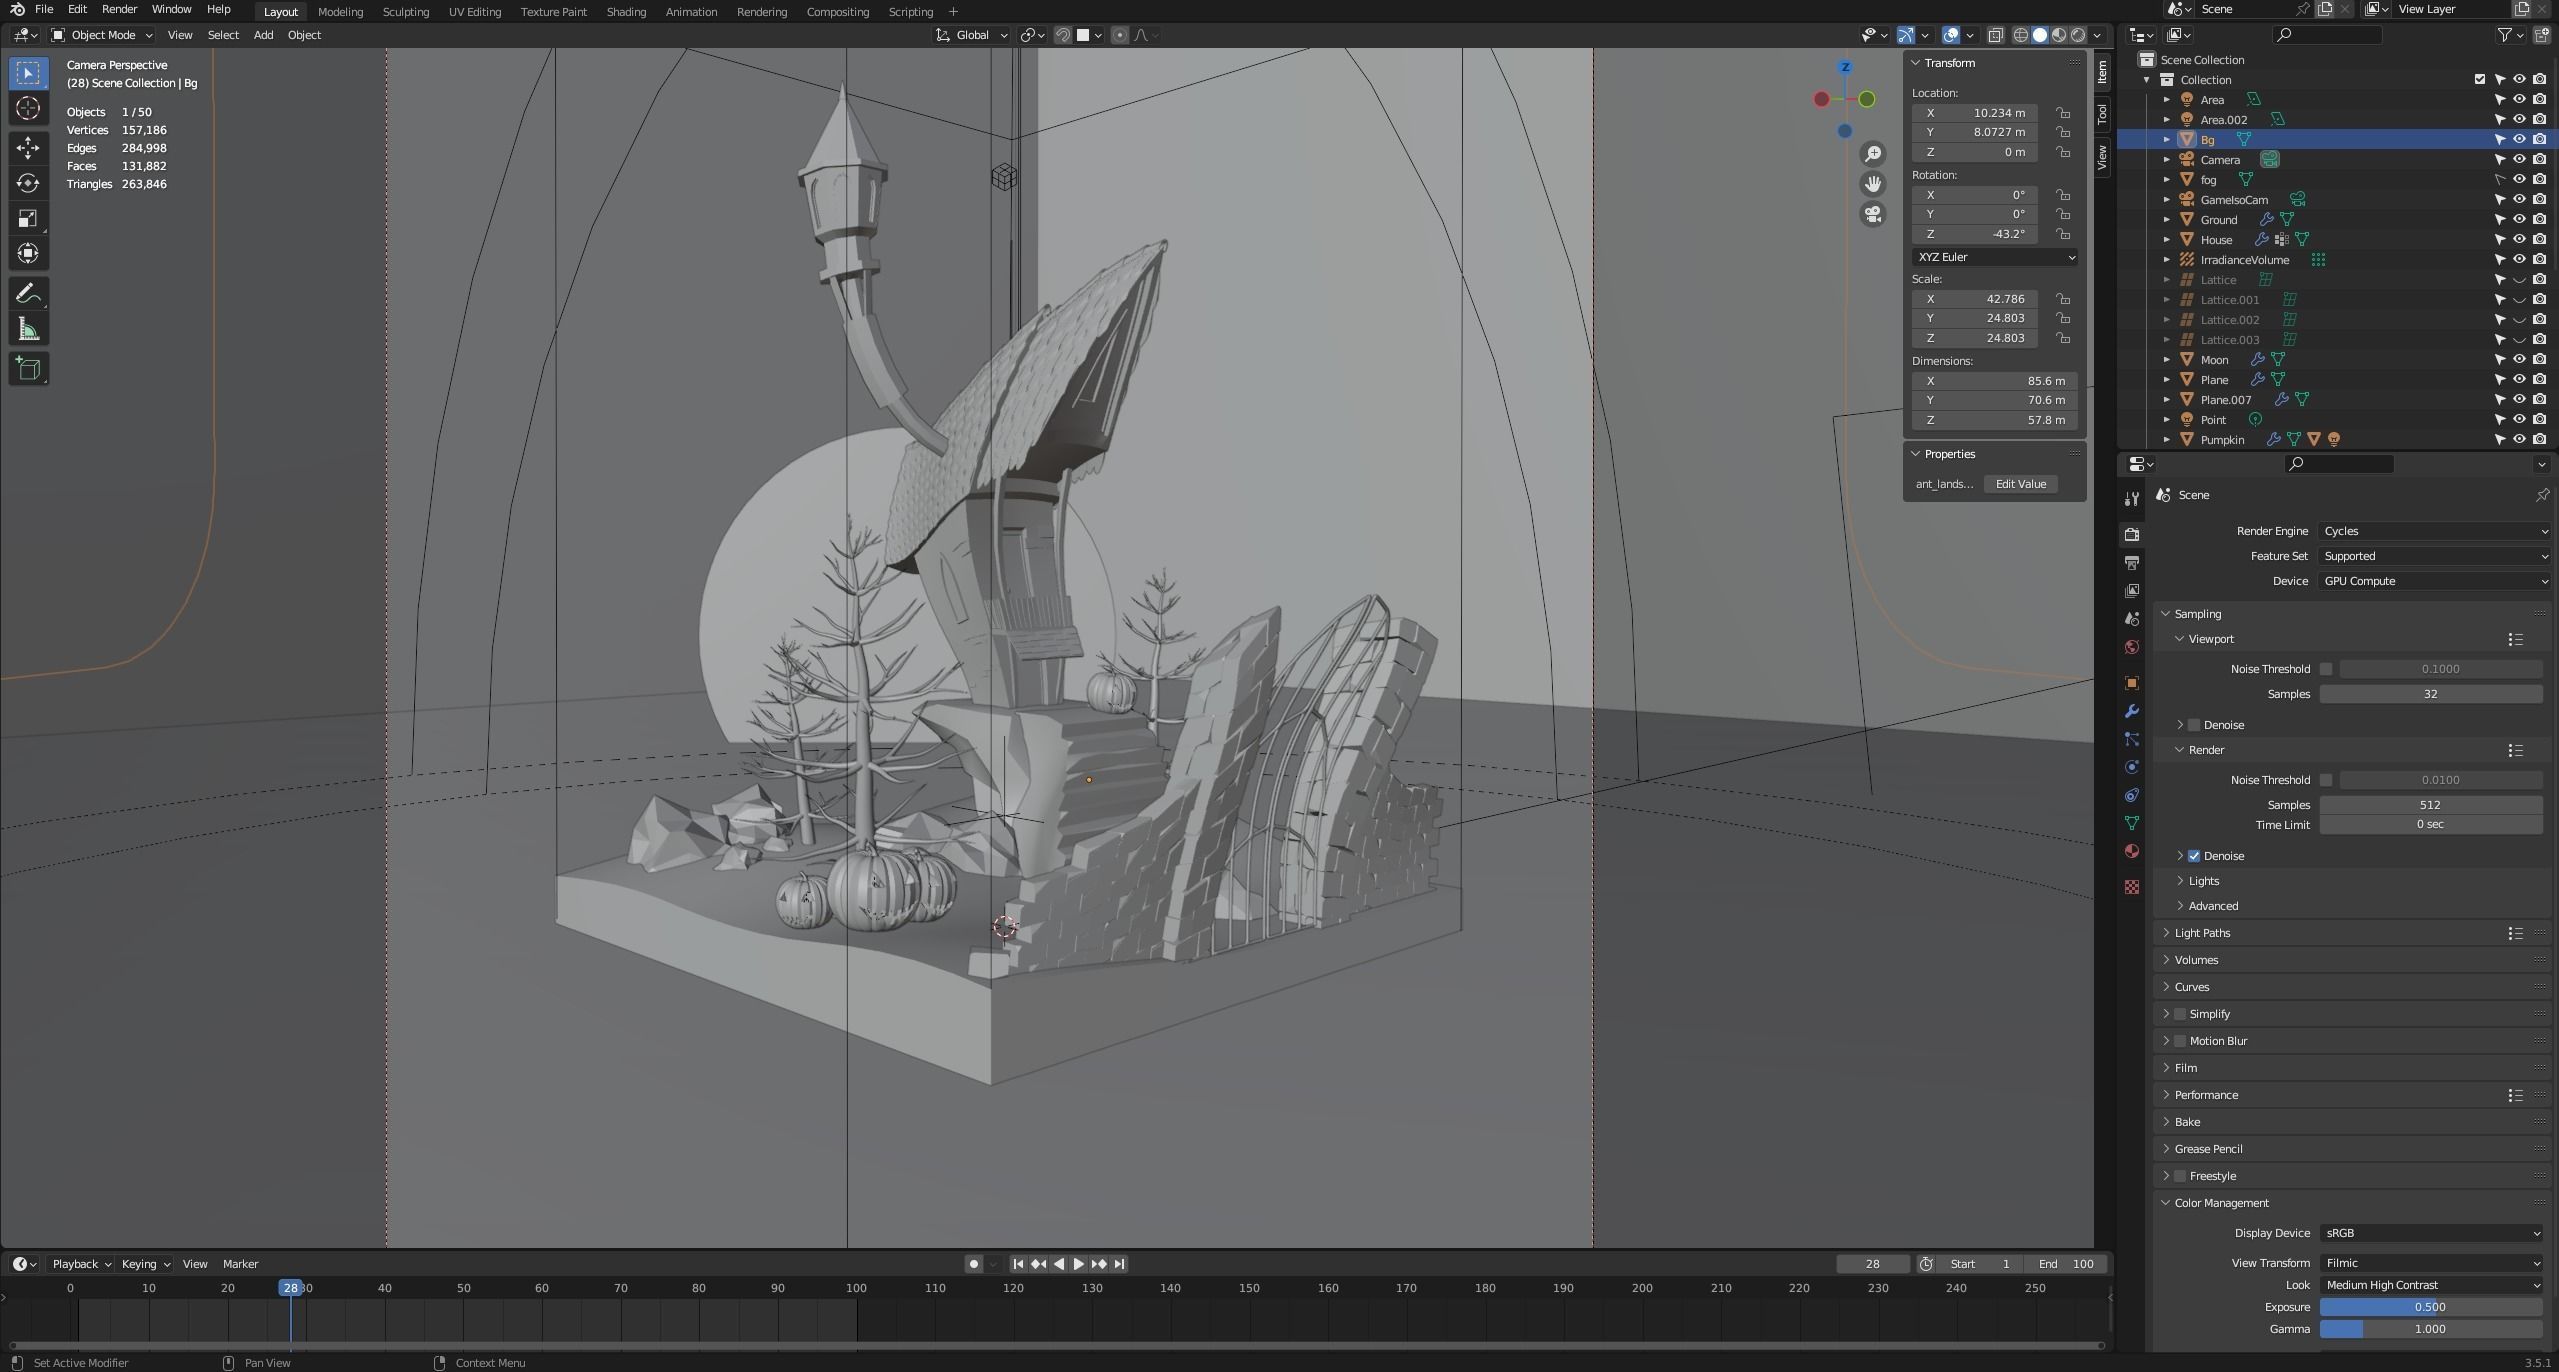Select the Annotate pencil tool
The height and width of the screenshot is (1372, 2559).
tap(28, 294)
